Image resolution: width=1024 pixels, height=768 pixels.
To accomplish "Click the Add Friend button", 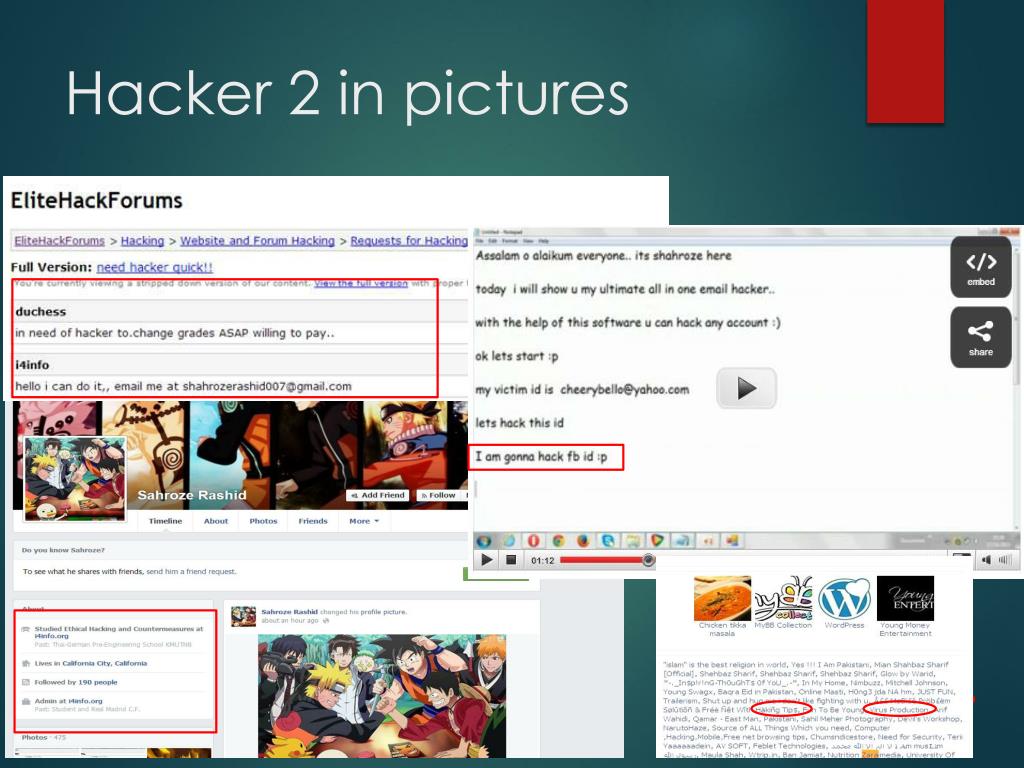I will tap(377, 495).
